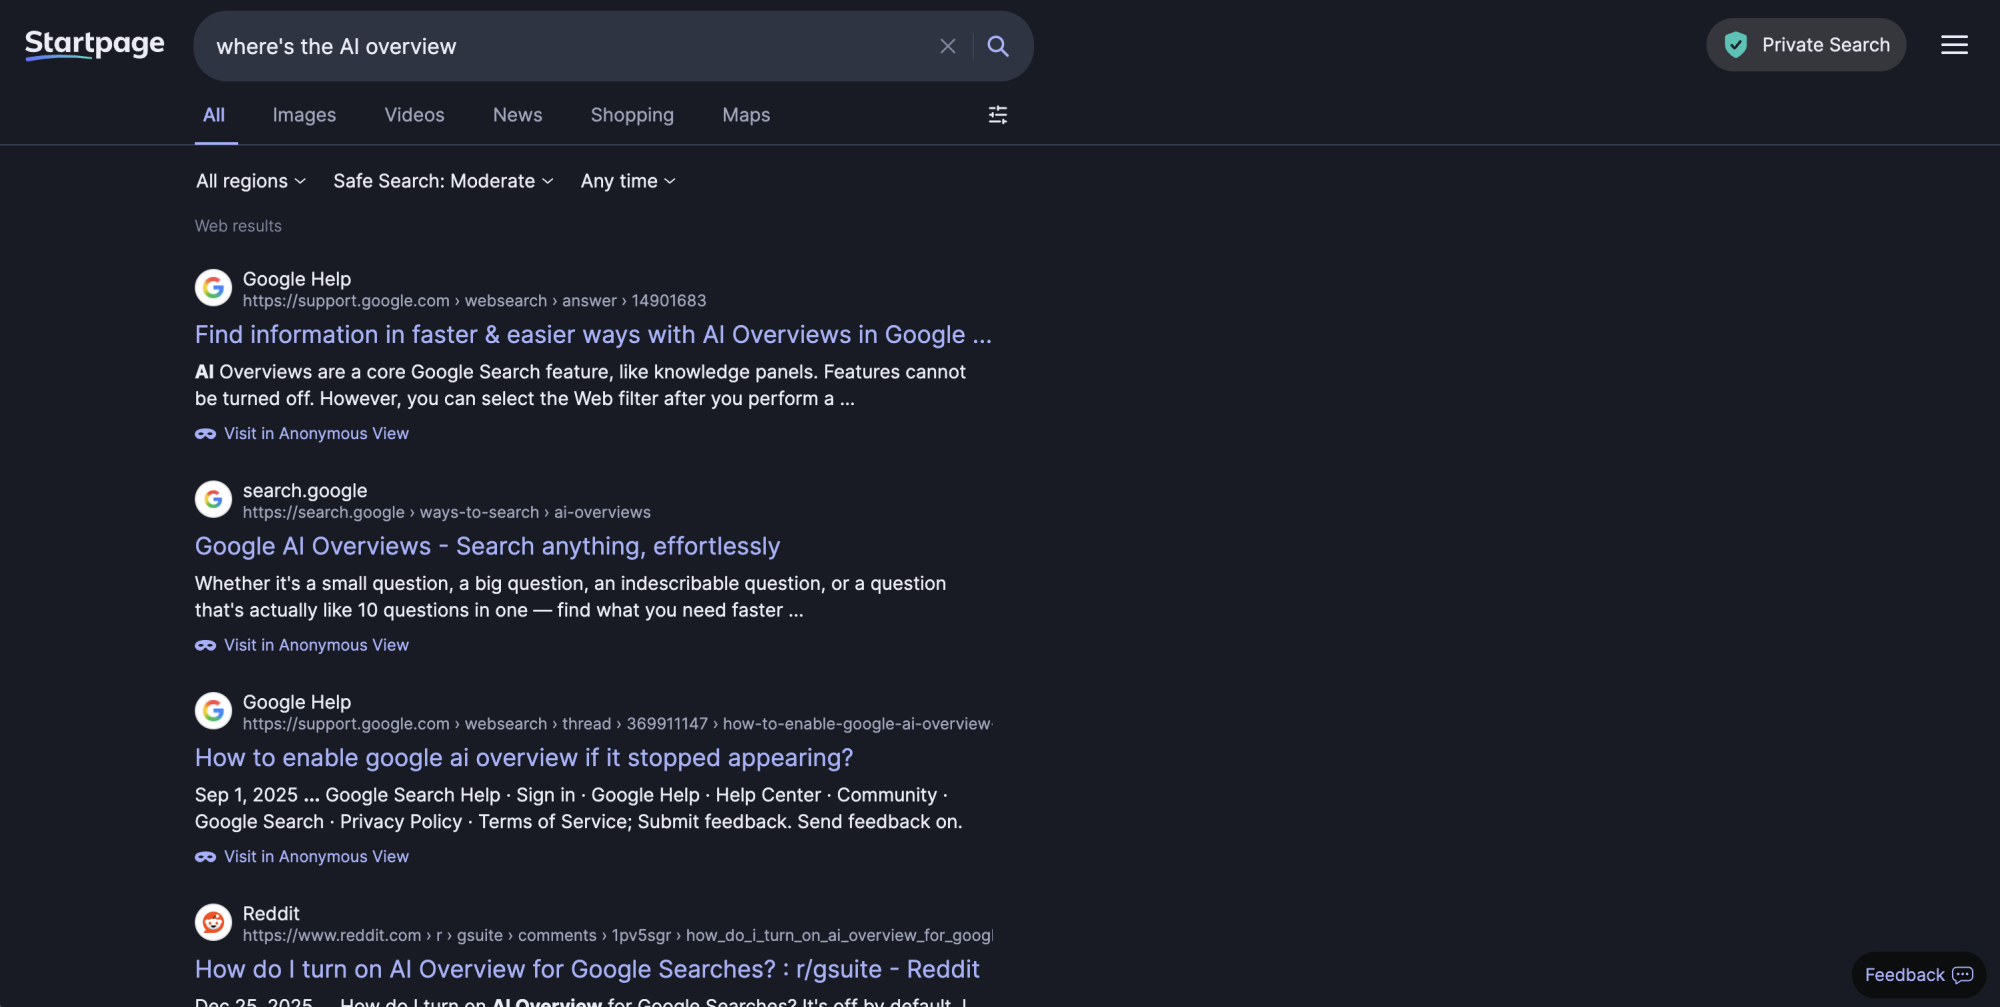
Task: Click the support.google.com answer 14901683 URL
Action: pos(474,301)
